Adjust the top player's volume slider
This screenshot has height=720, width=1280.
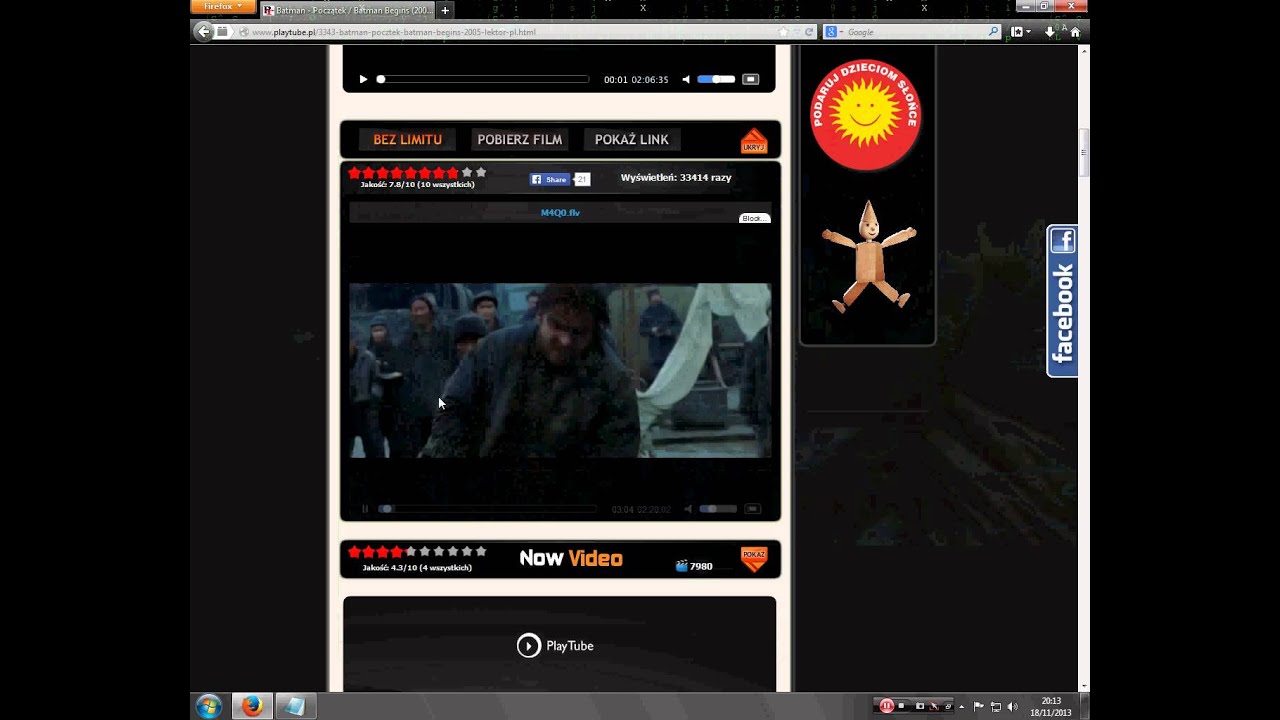(716, 79)
